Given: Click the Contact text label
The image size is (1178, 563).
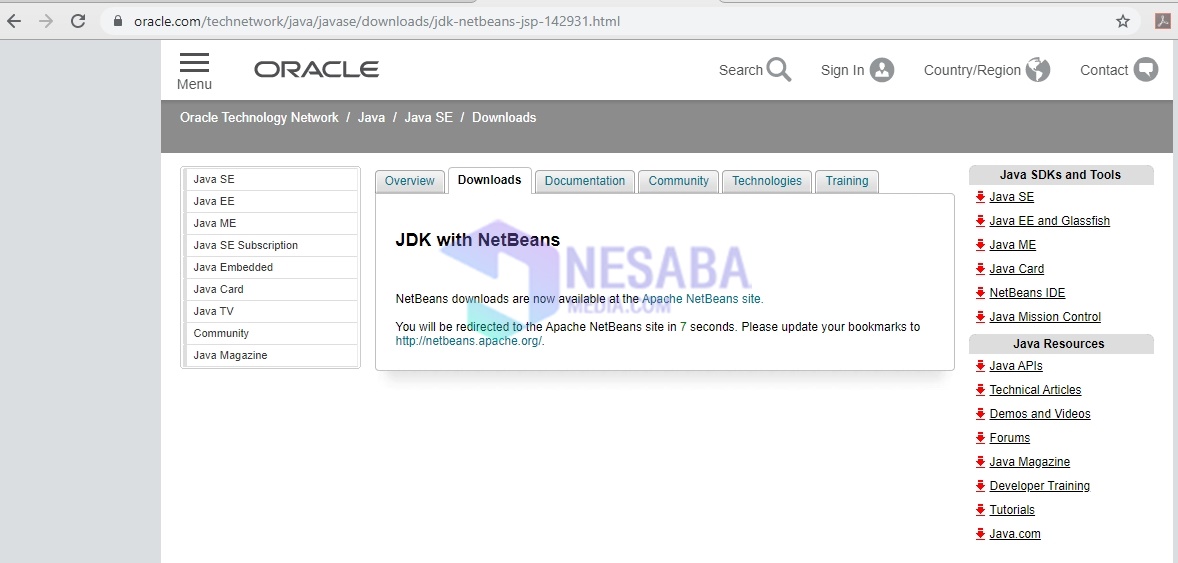Looking at the screenshot, I should (x=1104, y=70).
